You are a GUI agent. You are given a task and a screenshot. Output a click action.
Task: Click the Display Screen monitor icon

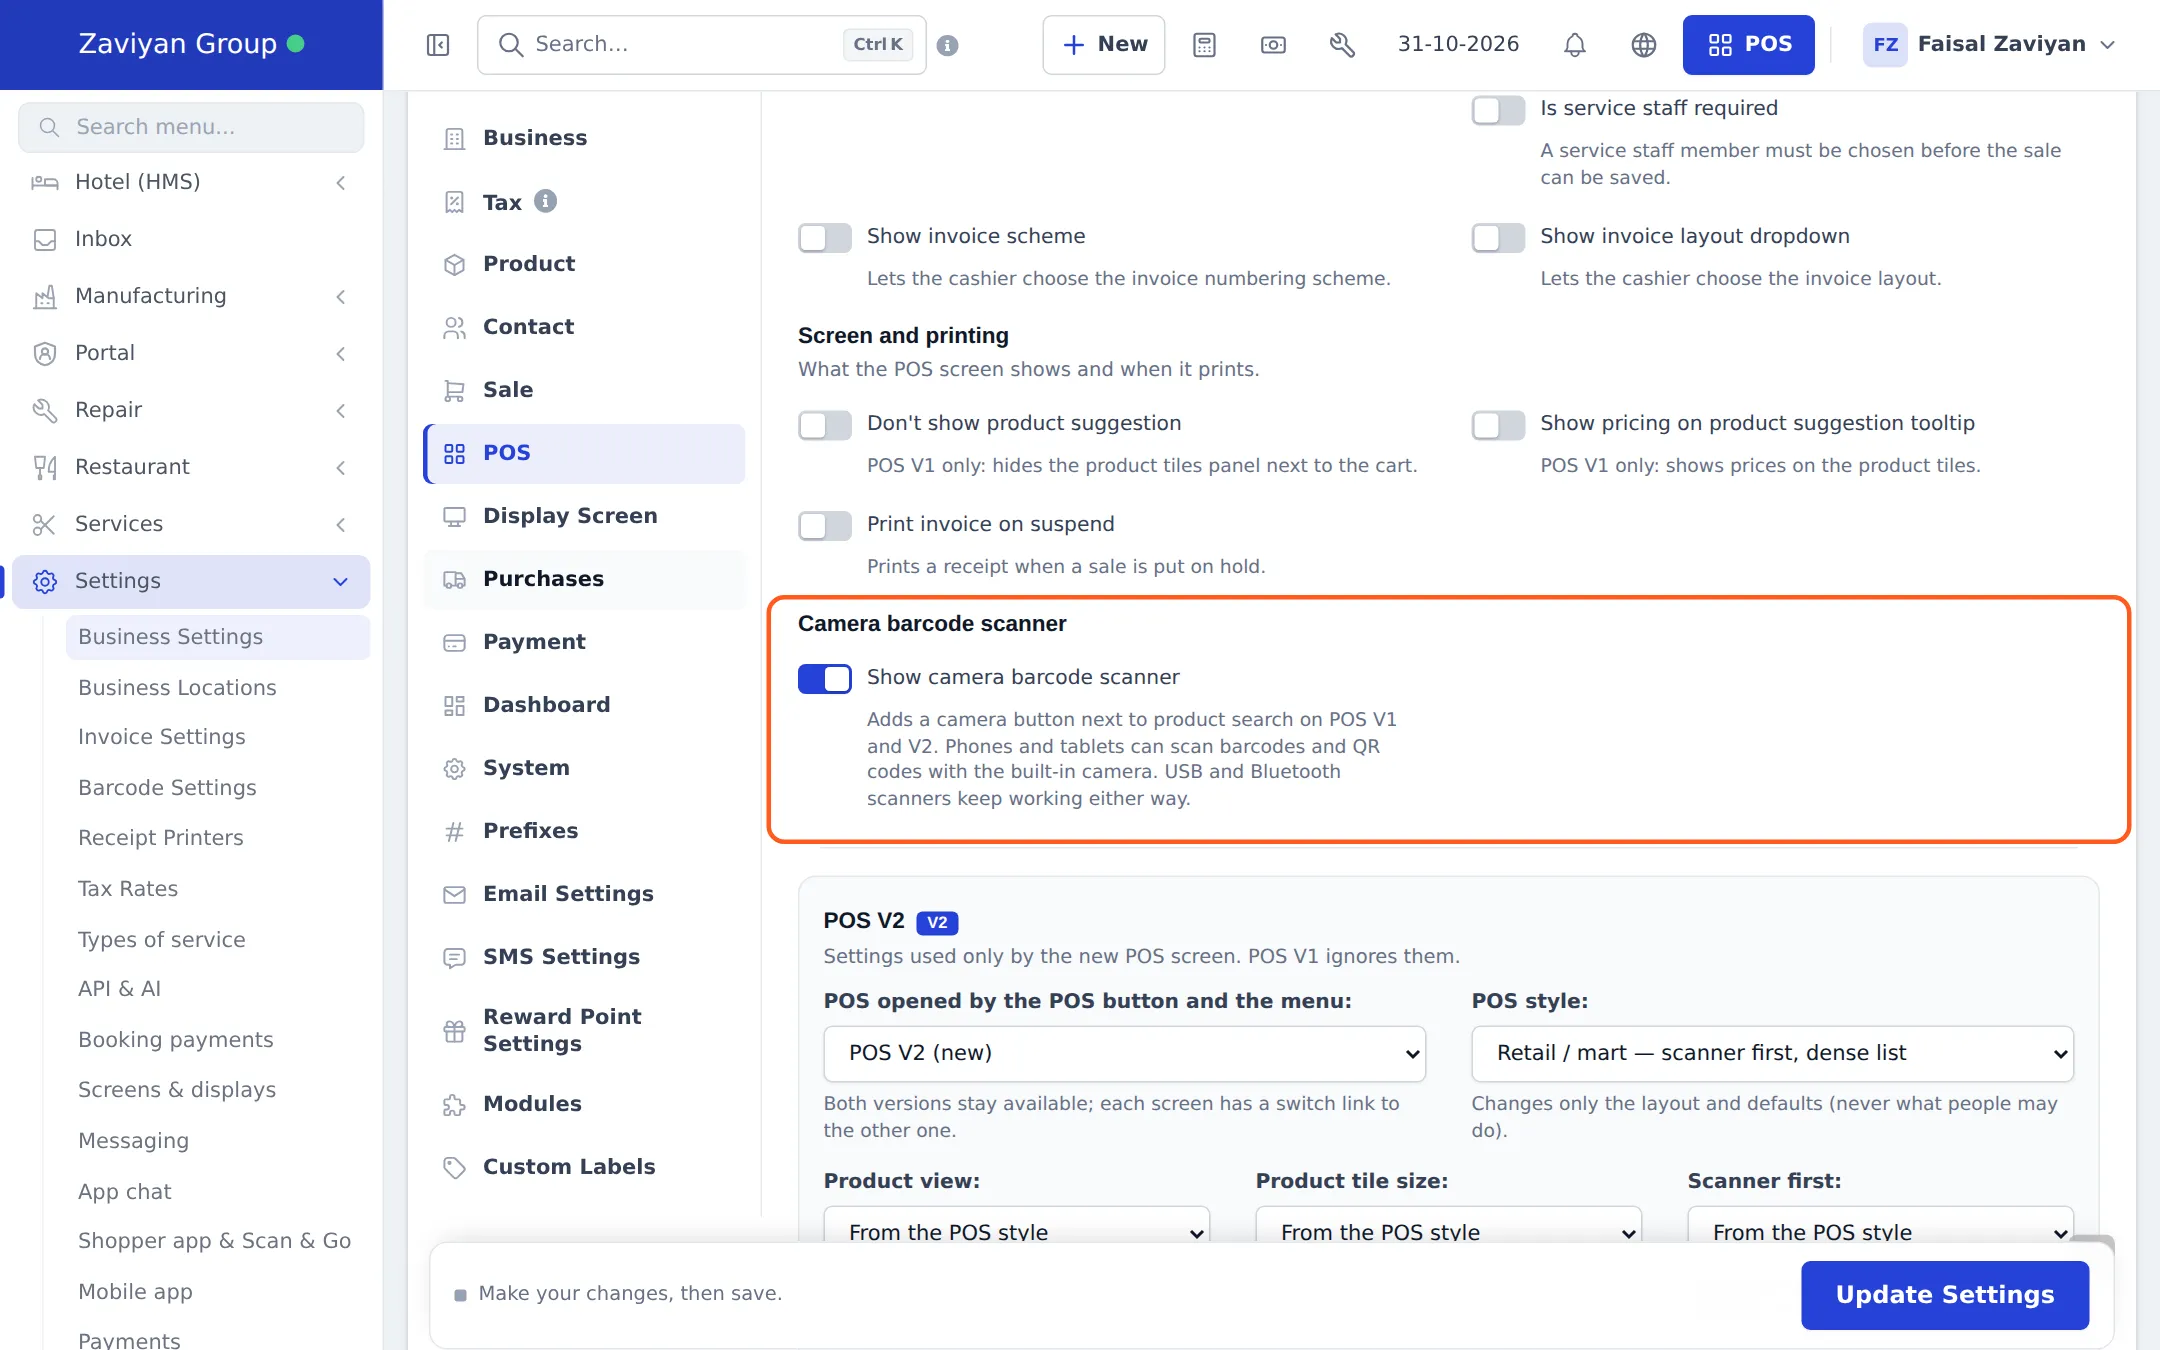click(455, 516)
